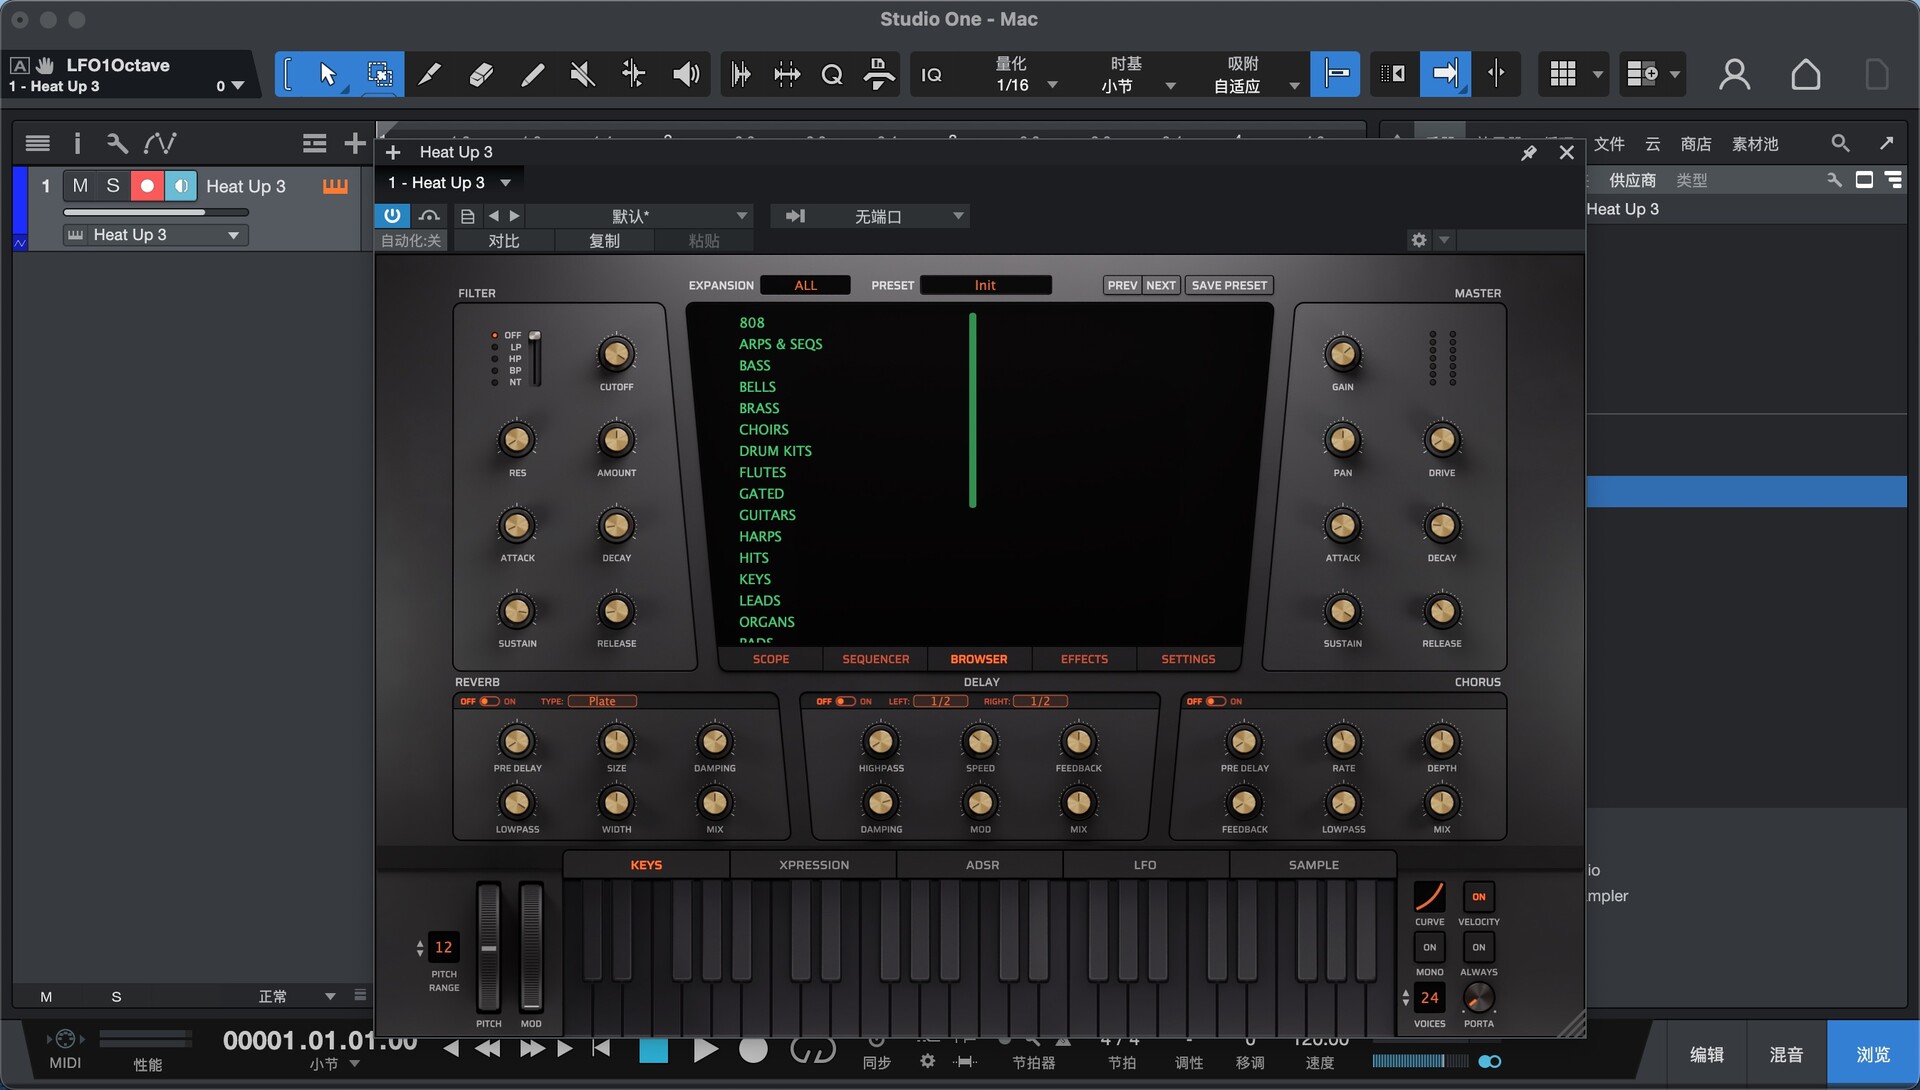Open the track wrench options

[117, 143]
